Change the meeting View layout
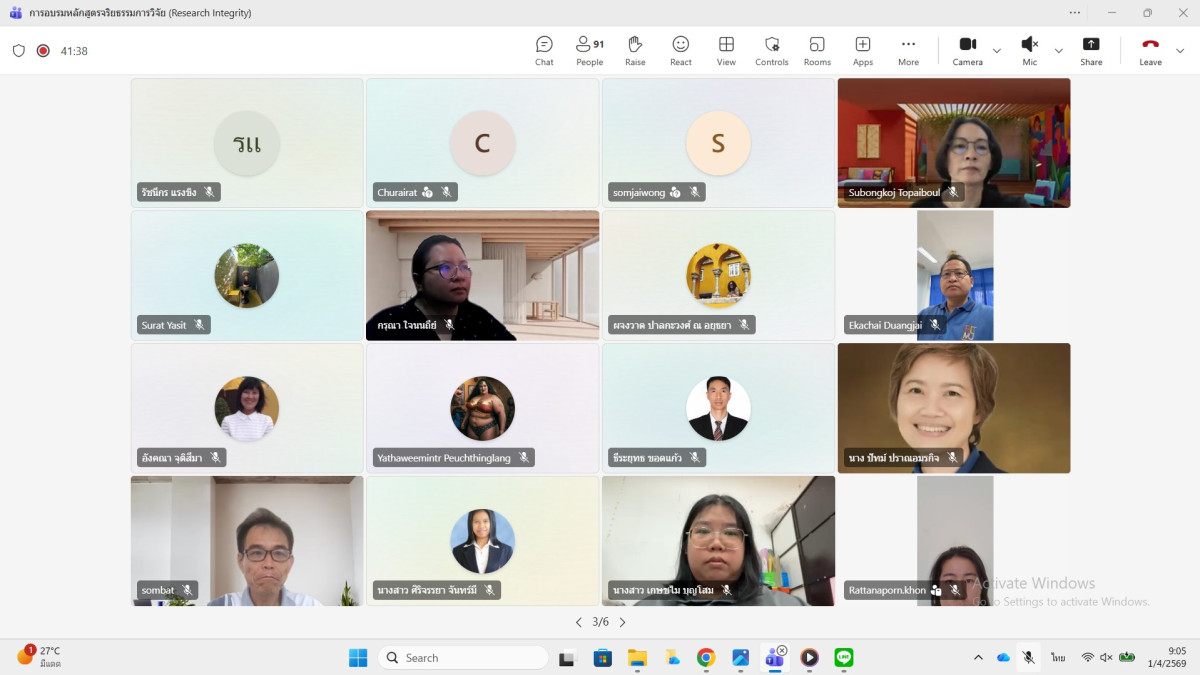 point(726,50)
